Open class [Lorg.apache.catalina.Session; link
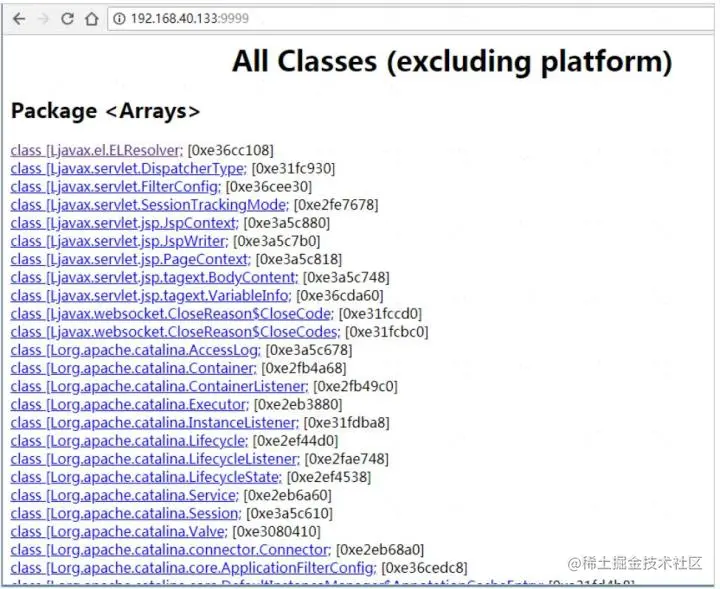 pos(126,513)
